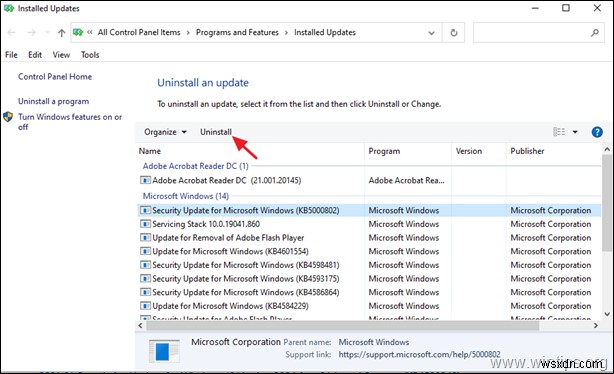Sort by the Version column header
The width and height of the screenshot is (614, 374).
(x=469, y=151)
